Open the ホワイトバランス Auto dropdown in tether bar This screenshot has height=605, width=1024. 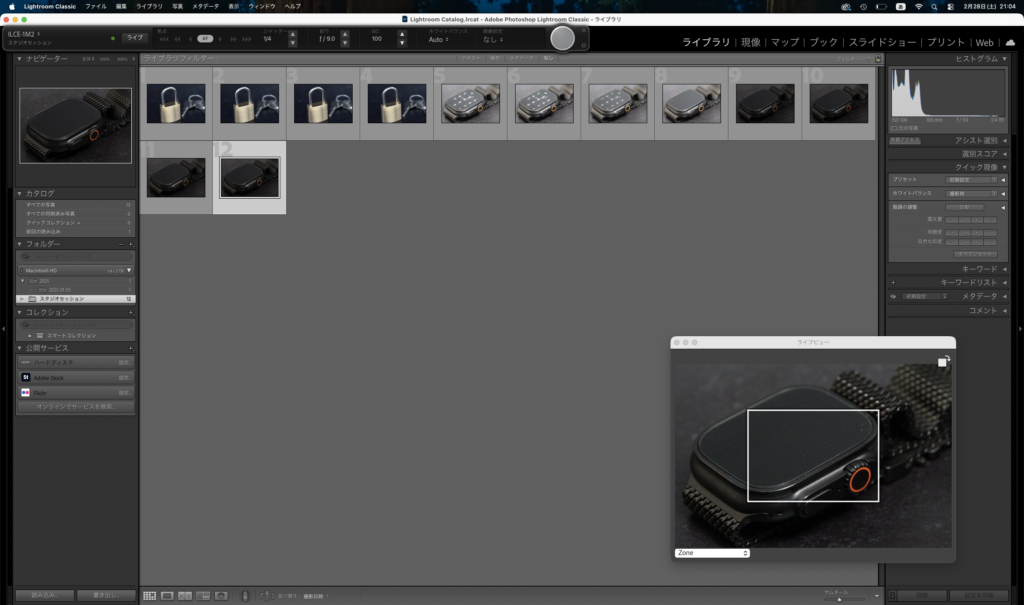pyautogui.click(x=437, y=40)
